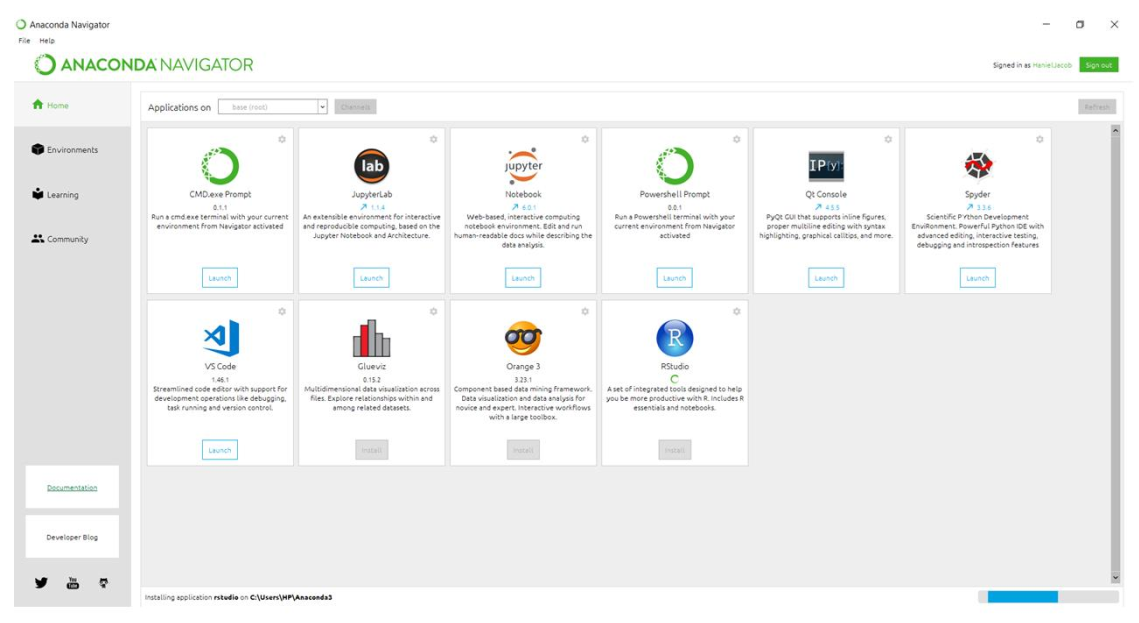Open the Developer Blog link
Viewport: 1139px width, 623px height.
point(72,537)
